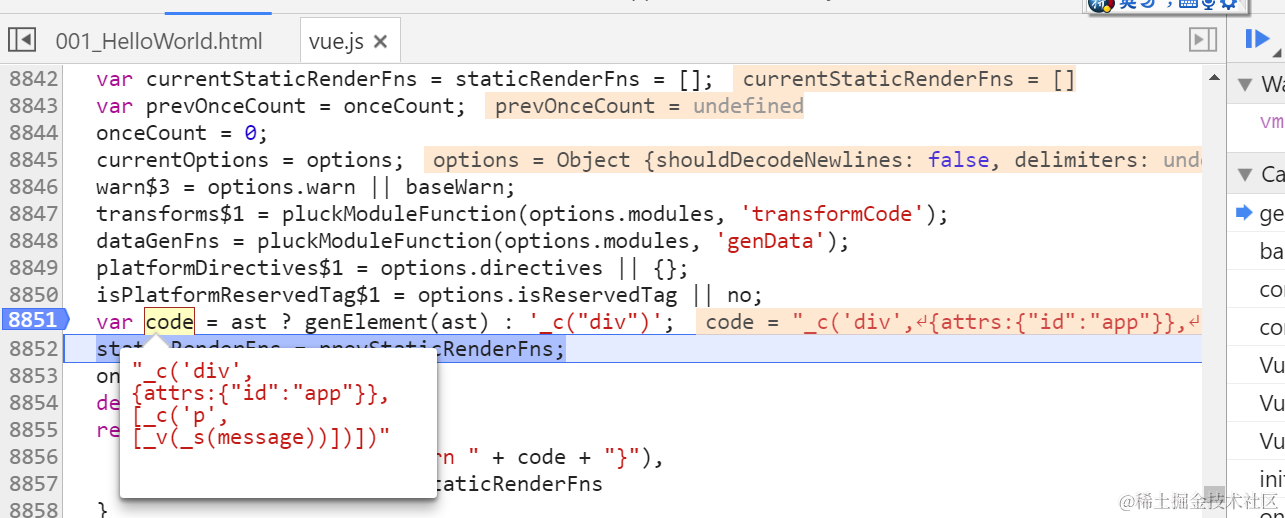Viewport: 1285px width, 518px height.
Task: Set a breakpoint on line 8844
Action: (34, 133)
